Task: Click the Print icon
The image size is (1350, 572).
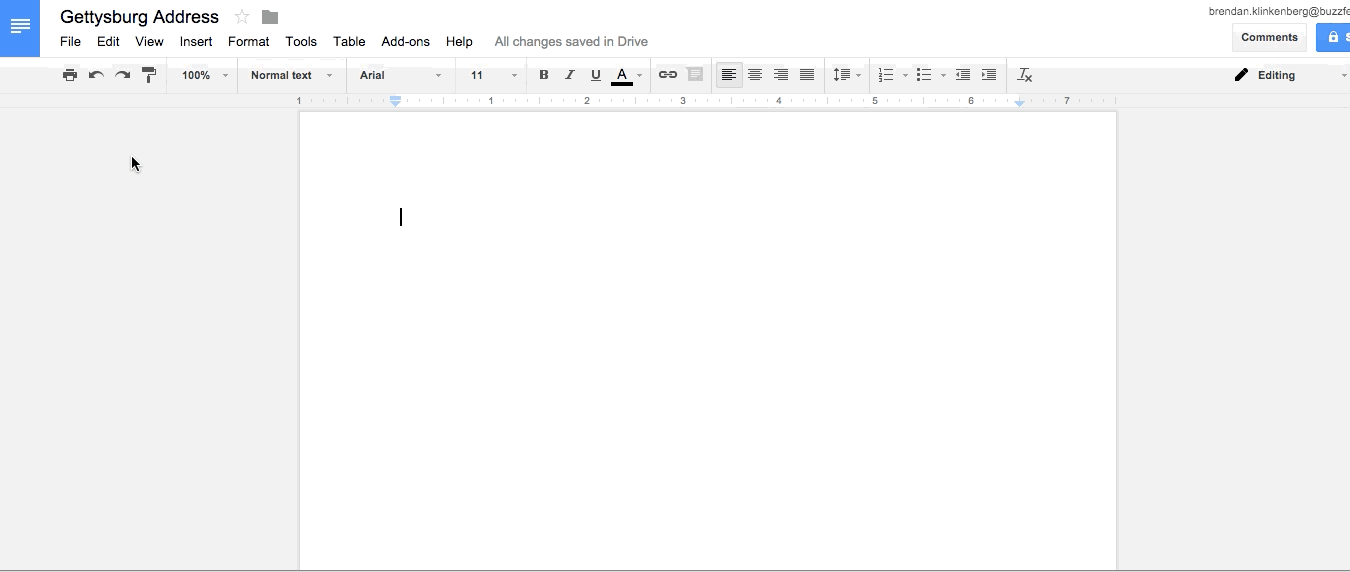Action: click(70, 75)
